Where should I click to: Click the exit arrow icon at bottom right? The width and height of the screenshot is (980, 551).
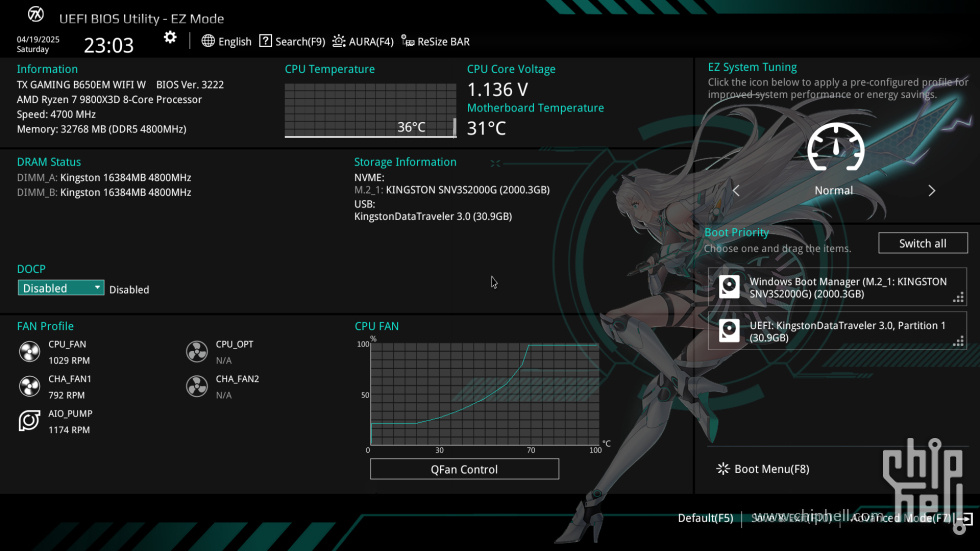pyautogui.click(x=965, y=518)
